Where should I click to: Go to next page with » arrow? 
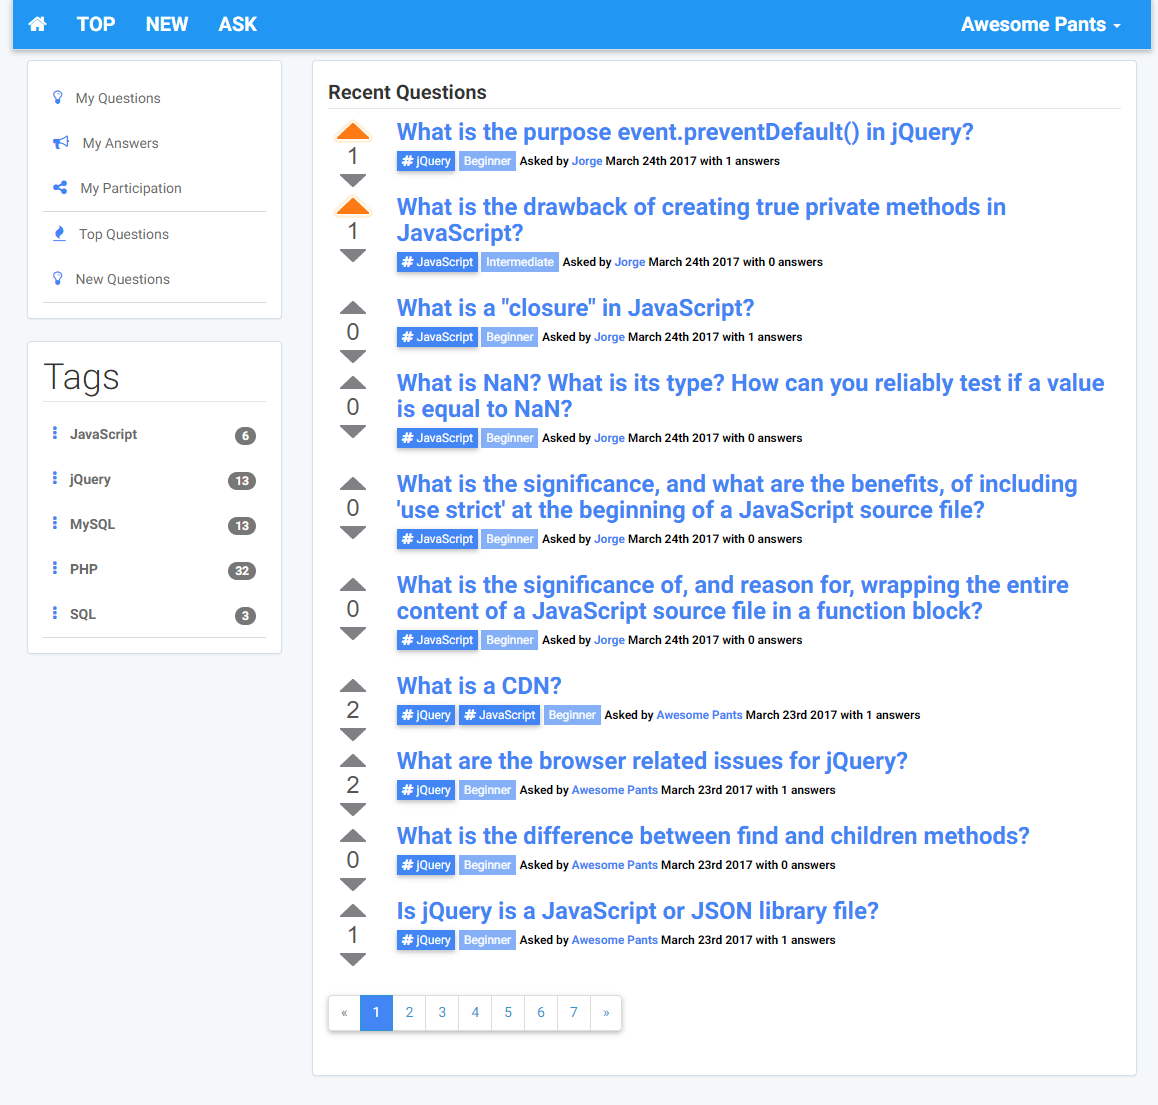[606, 1013]
